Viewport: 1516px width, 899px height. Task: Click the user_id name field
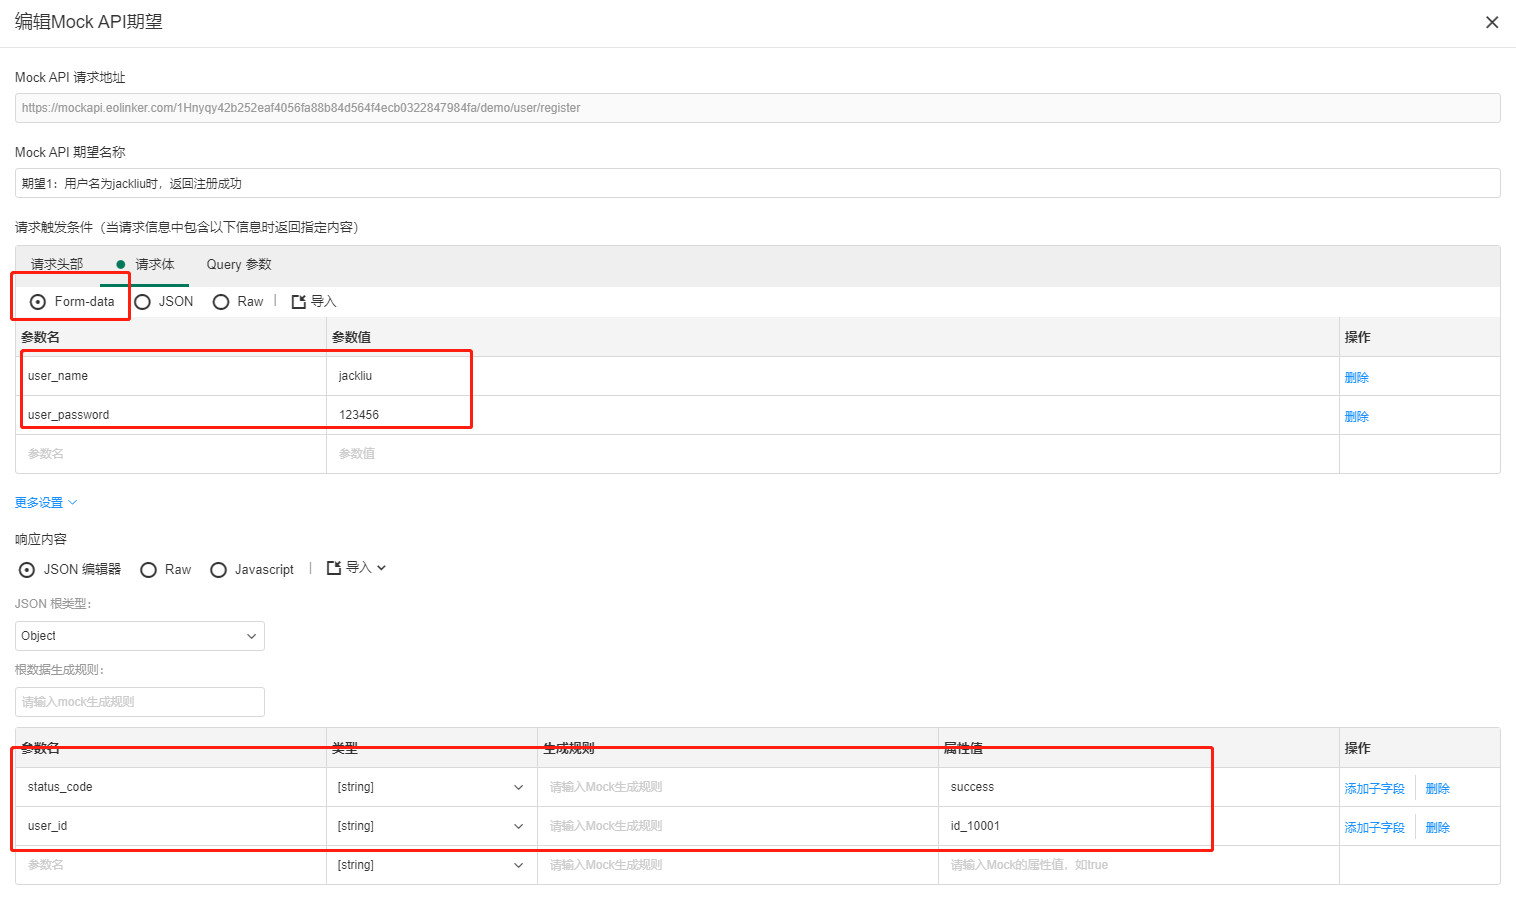point(171,826)
